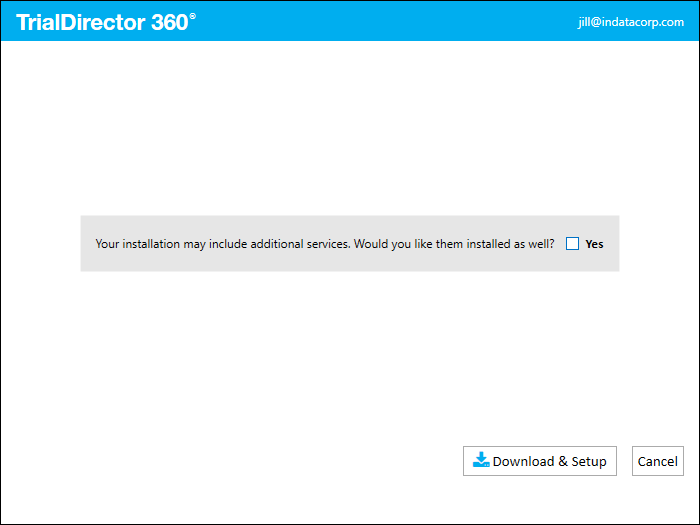Screen dimensions: 700x525
Task: Click the gray additional services panel
Action: (350, 243)
